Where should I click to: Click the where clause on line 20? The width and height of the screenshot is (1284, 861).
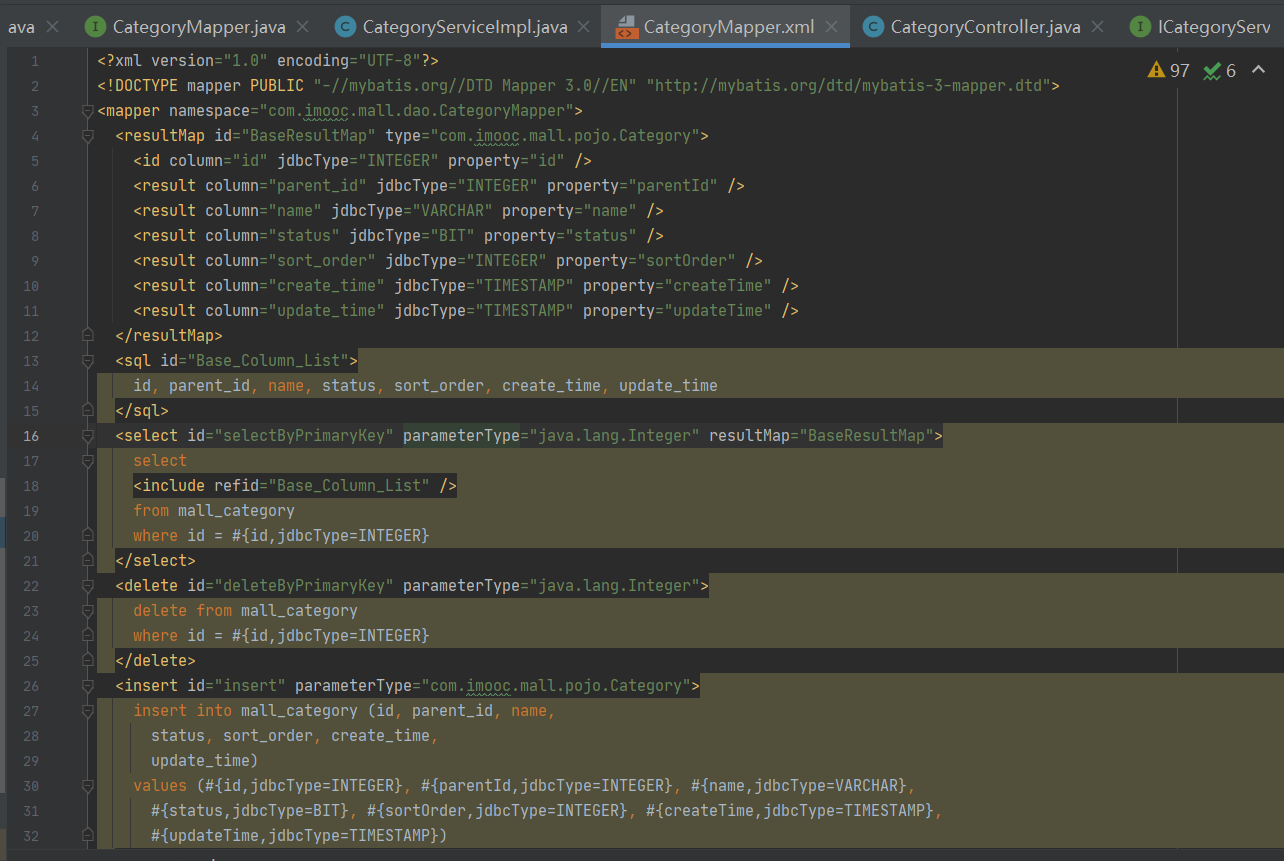pos(281,536)
